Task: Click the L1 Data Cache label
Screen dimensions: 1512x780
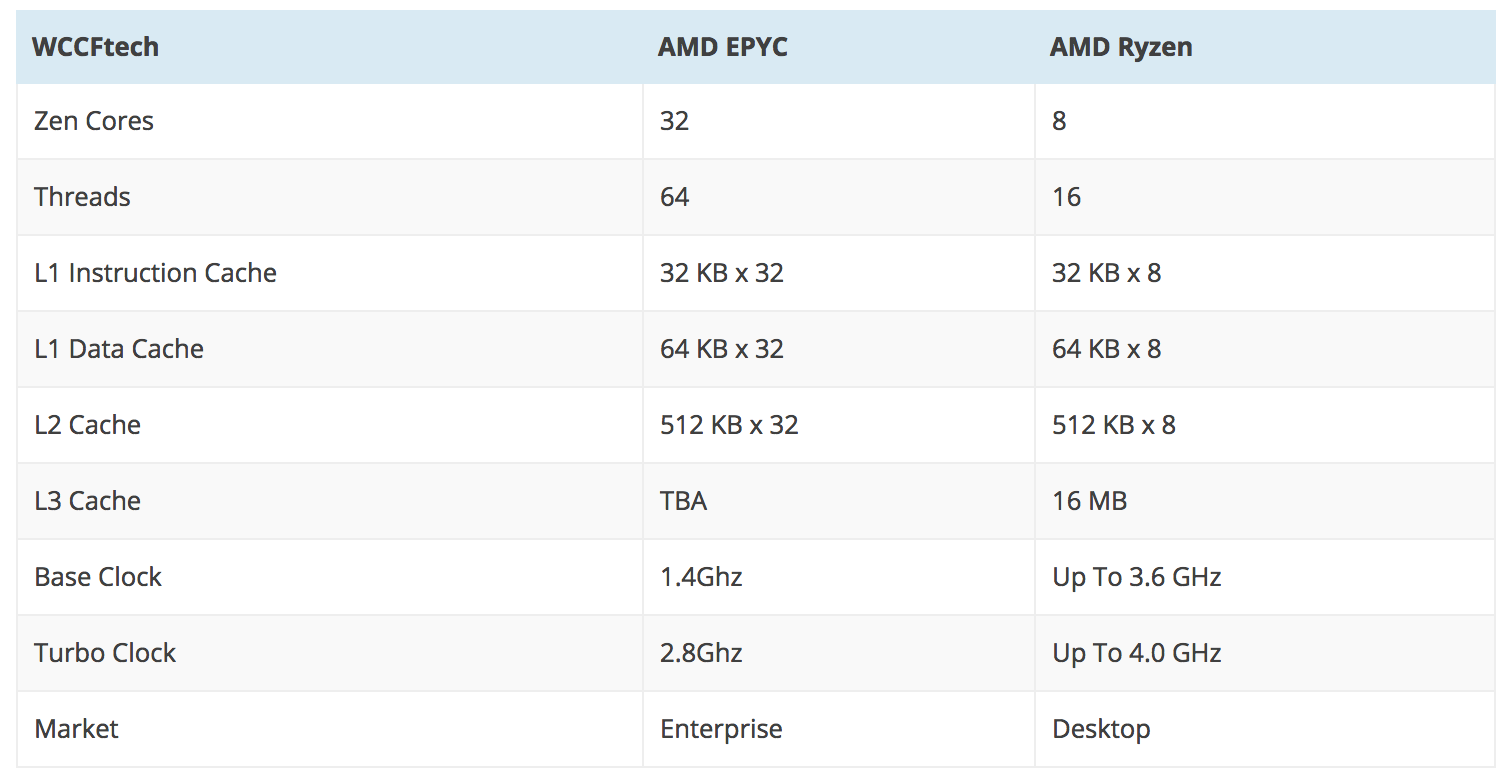Action: coord(119,349)
